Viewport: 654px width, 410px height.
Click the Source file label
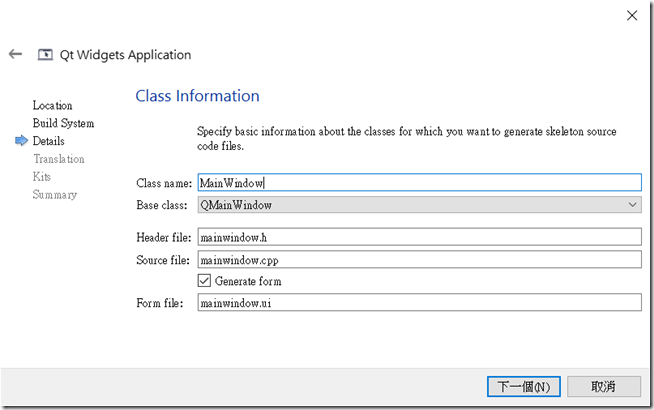tap(163, 260)
